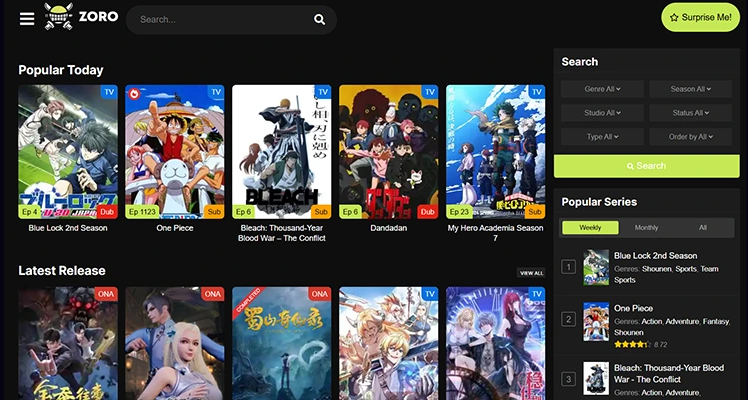Open the Order by All dropdown
Screen dimensions: 748x400
[690, 137]
